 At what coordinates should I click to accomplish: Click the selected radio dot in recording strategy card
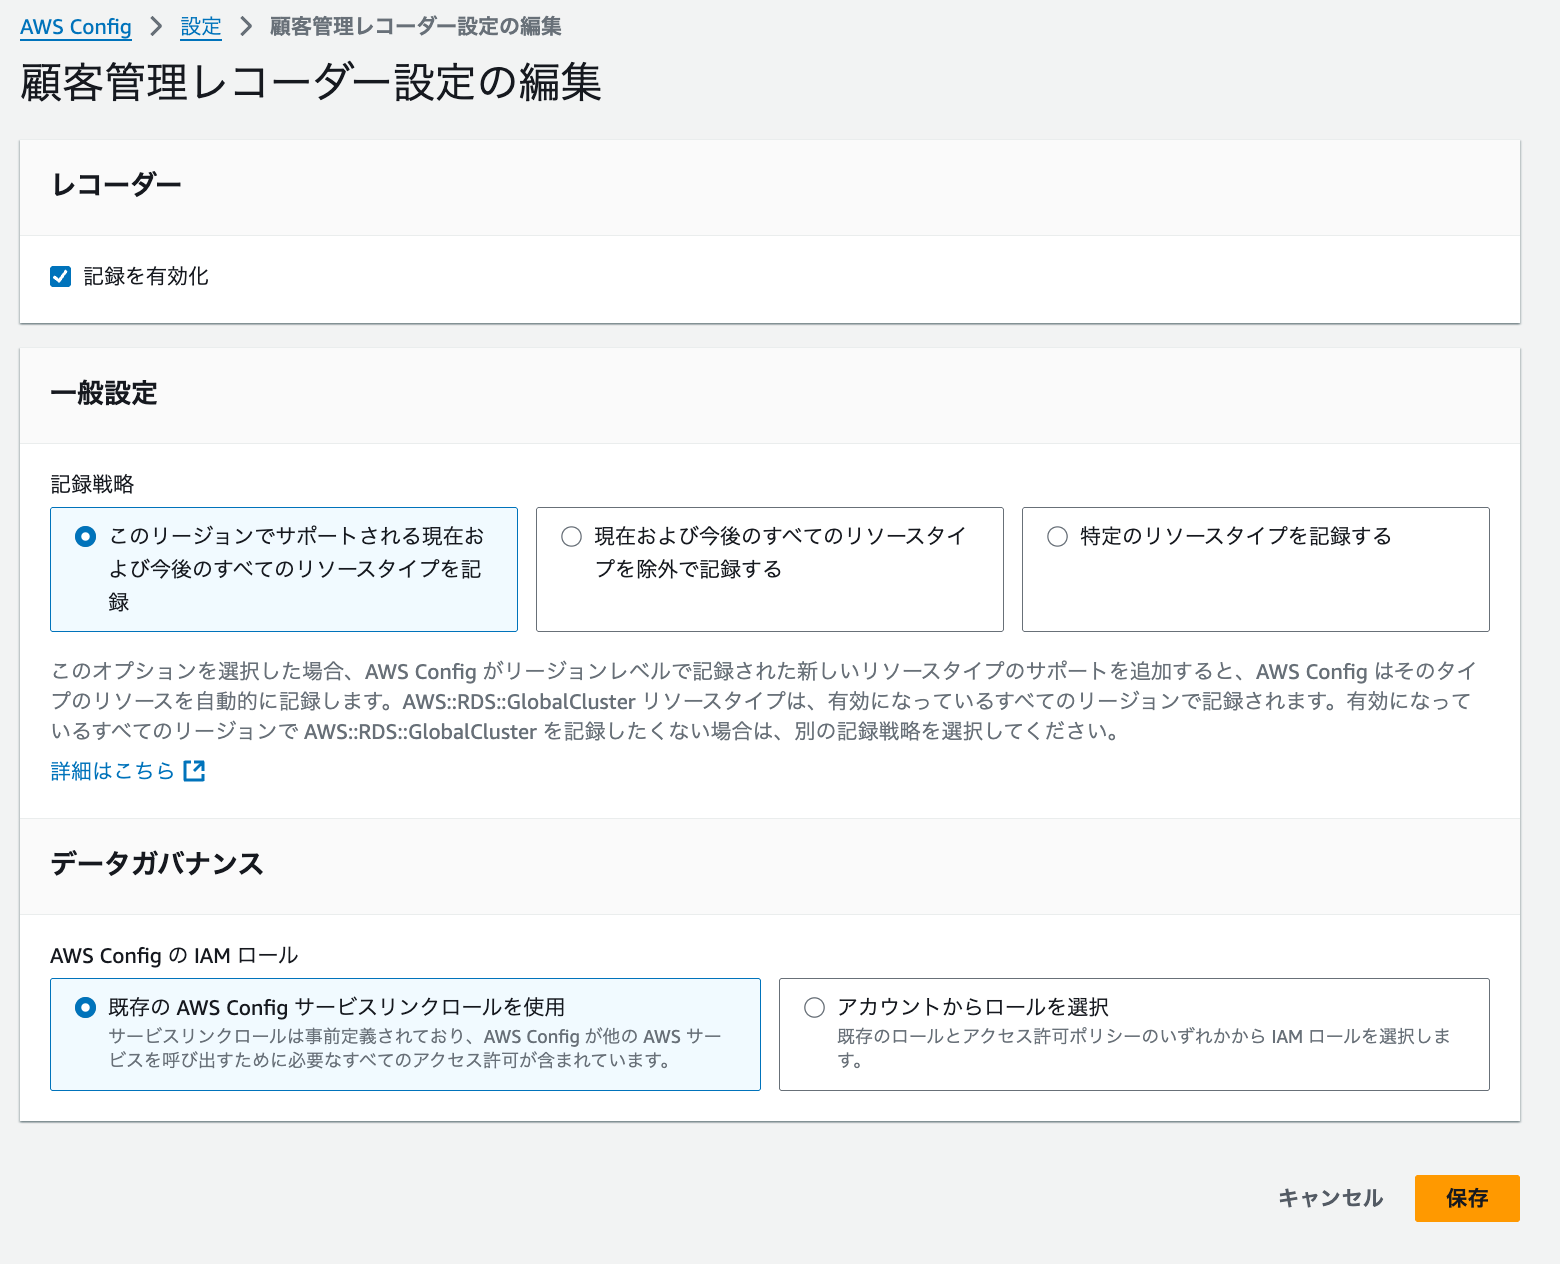click(x=84, y=536)
